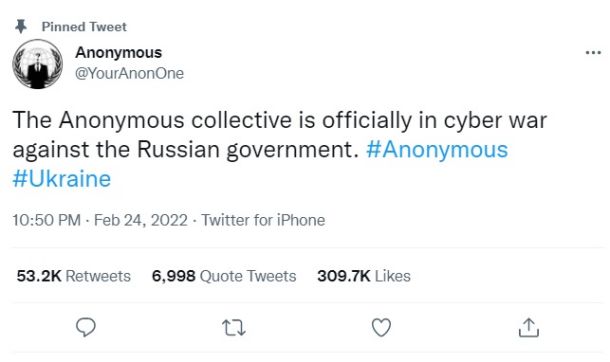Open the @YourAnonOne handle
Viewport: 610px width, 362px height.
129,73
